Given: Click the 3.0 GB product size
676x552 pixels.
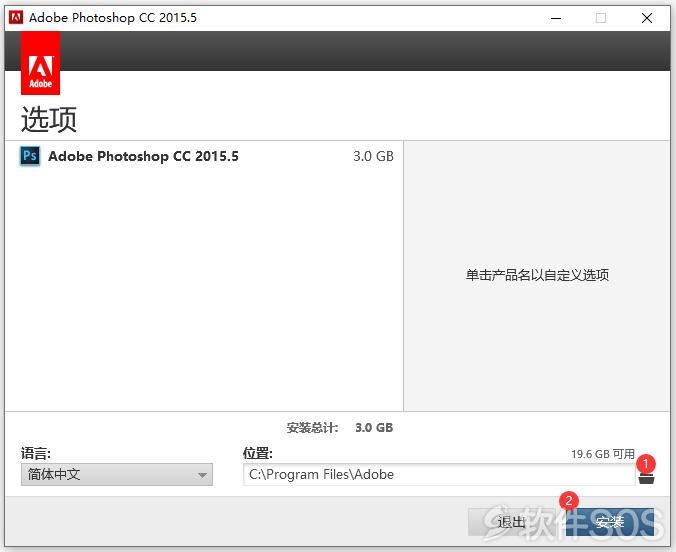Looking at the screenshot, I should (373, 156).
